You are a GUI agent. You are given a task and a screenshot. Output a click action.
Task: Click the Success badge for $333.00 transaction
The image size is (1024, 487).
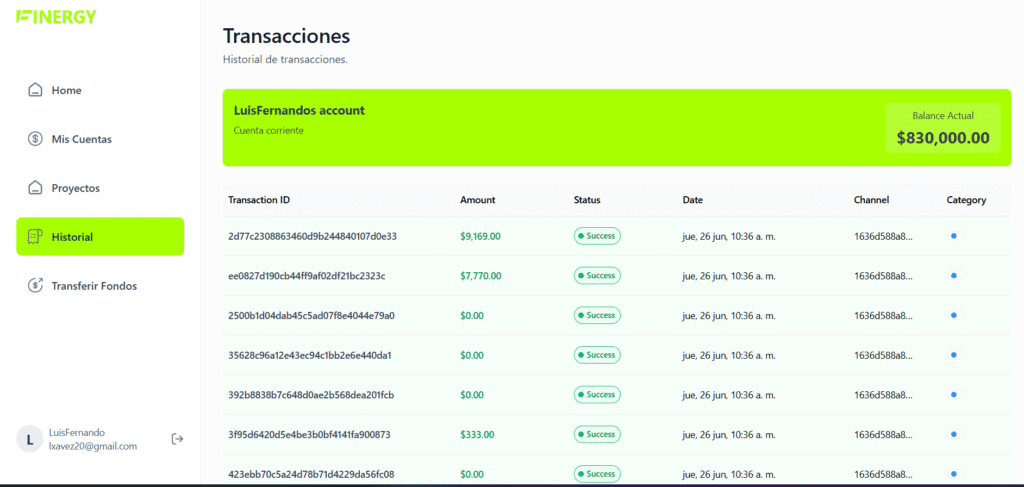597,434
